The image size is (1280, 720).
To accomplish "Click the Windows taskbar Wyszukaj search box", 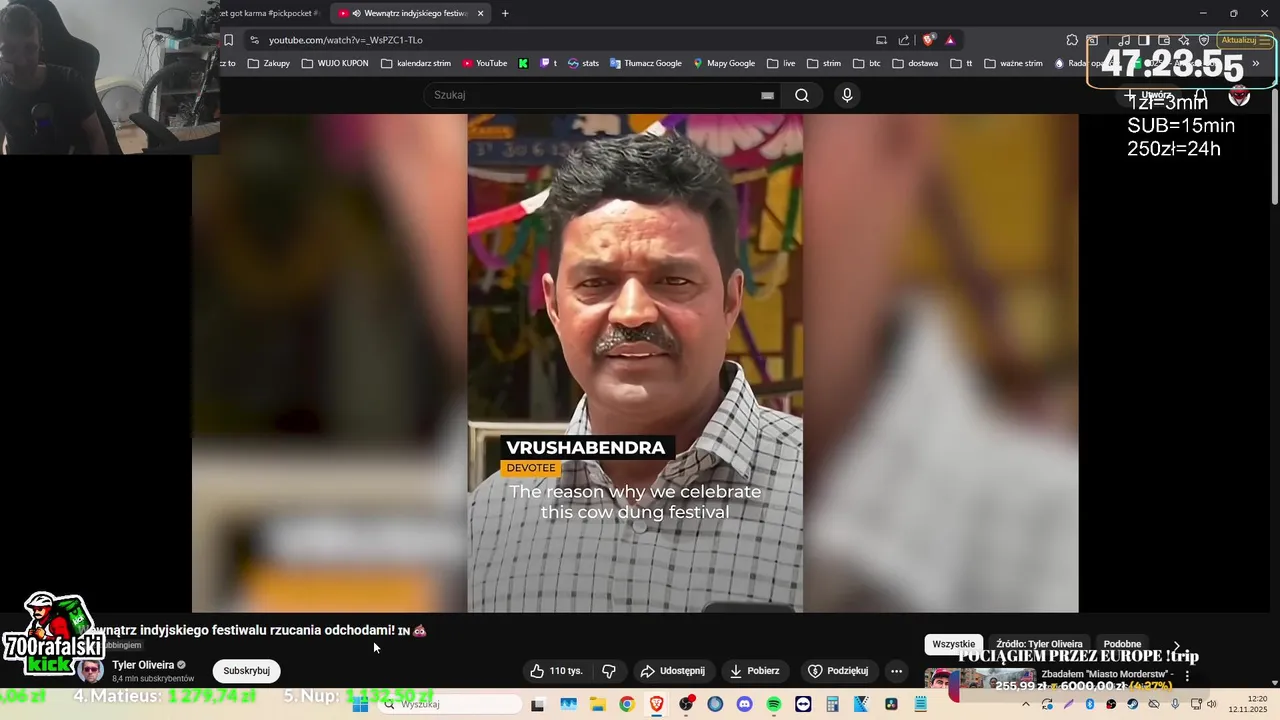I will point(450,704).
